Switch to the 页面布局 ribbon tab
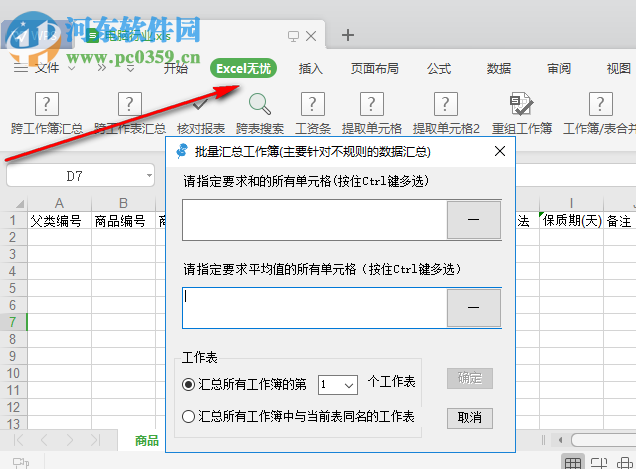 click(x=374, y=68)
